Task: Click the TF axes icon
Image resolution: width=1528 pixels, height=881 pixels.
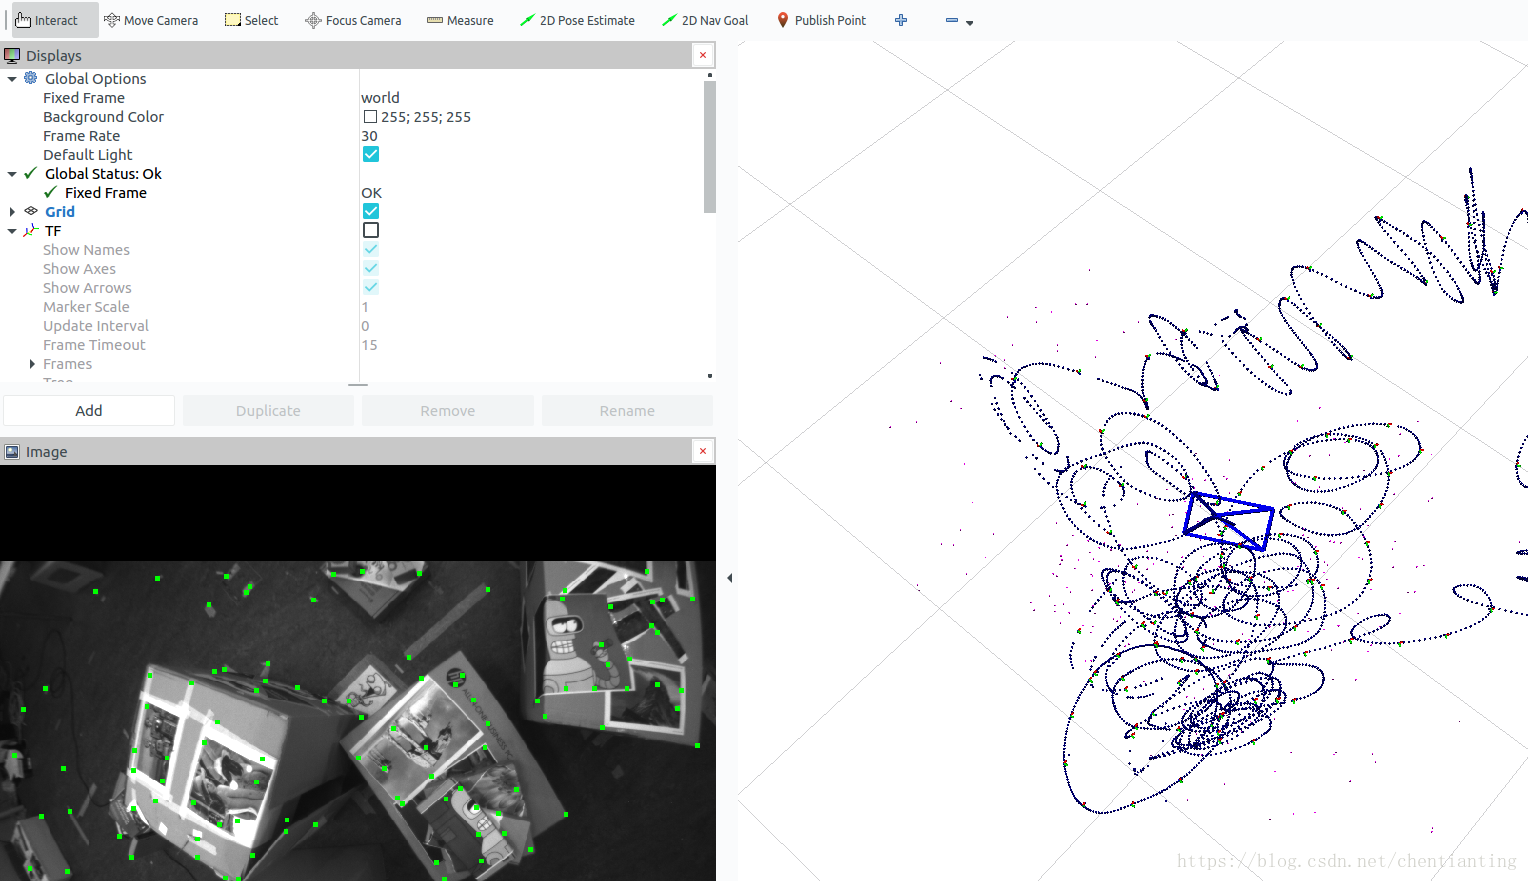Action: (x=31, y=230)
